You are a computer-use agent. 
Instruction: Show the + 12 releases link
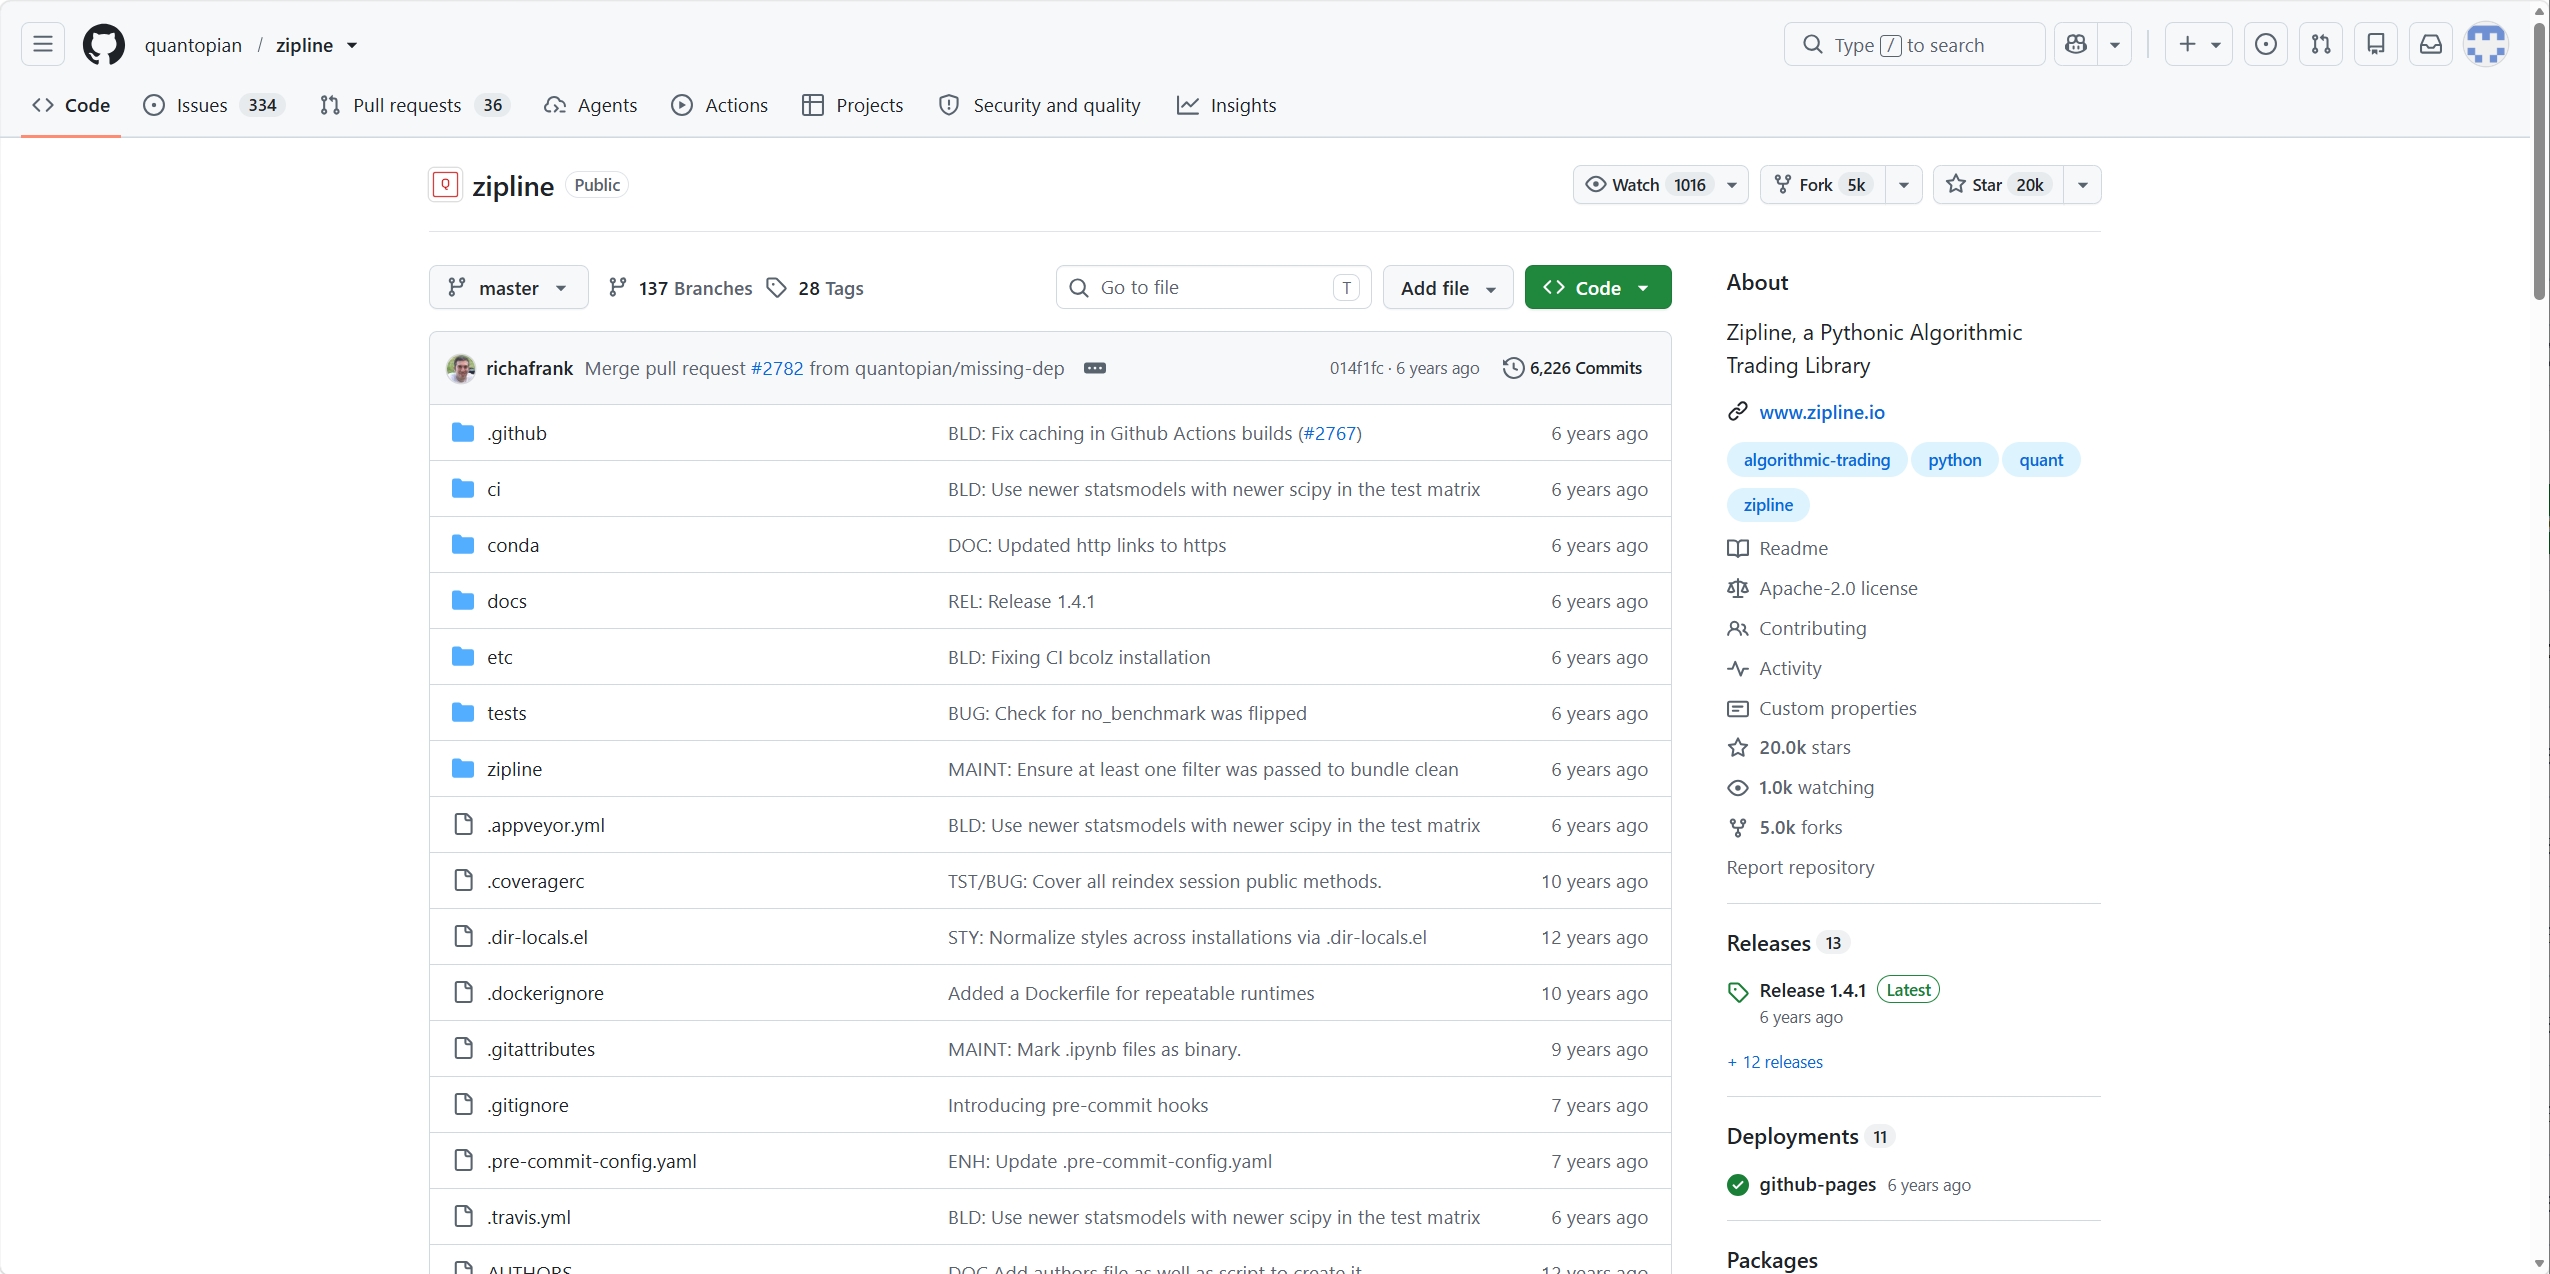(1775, 1062)
